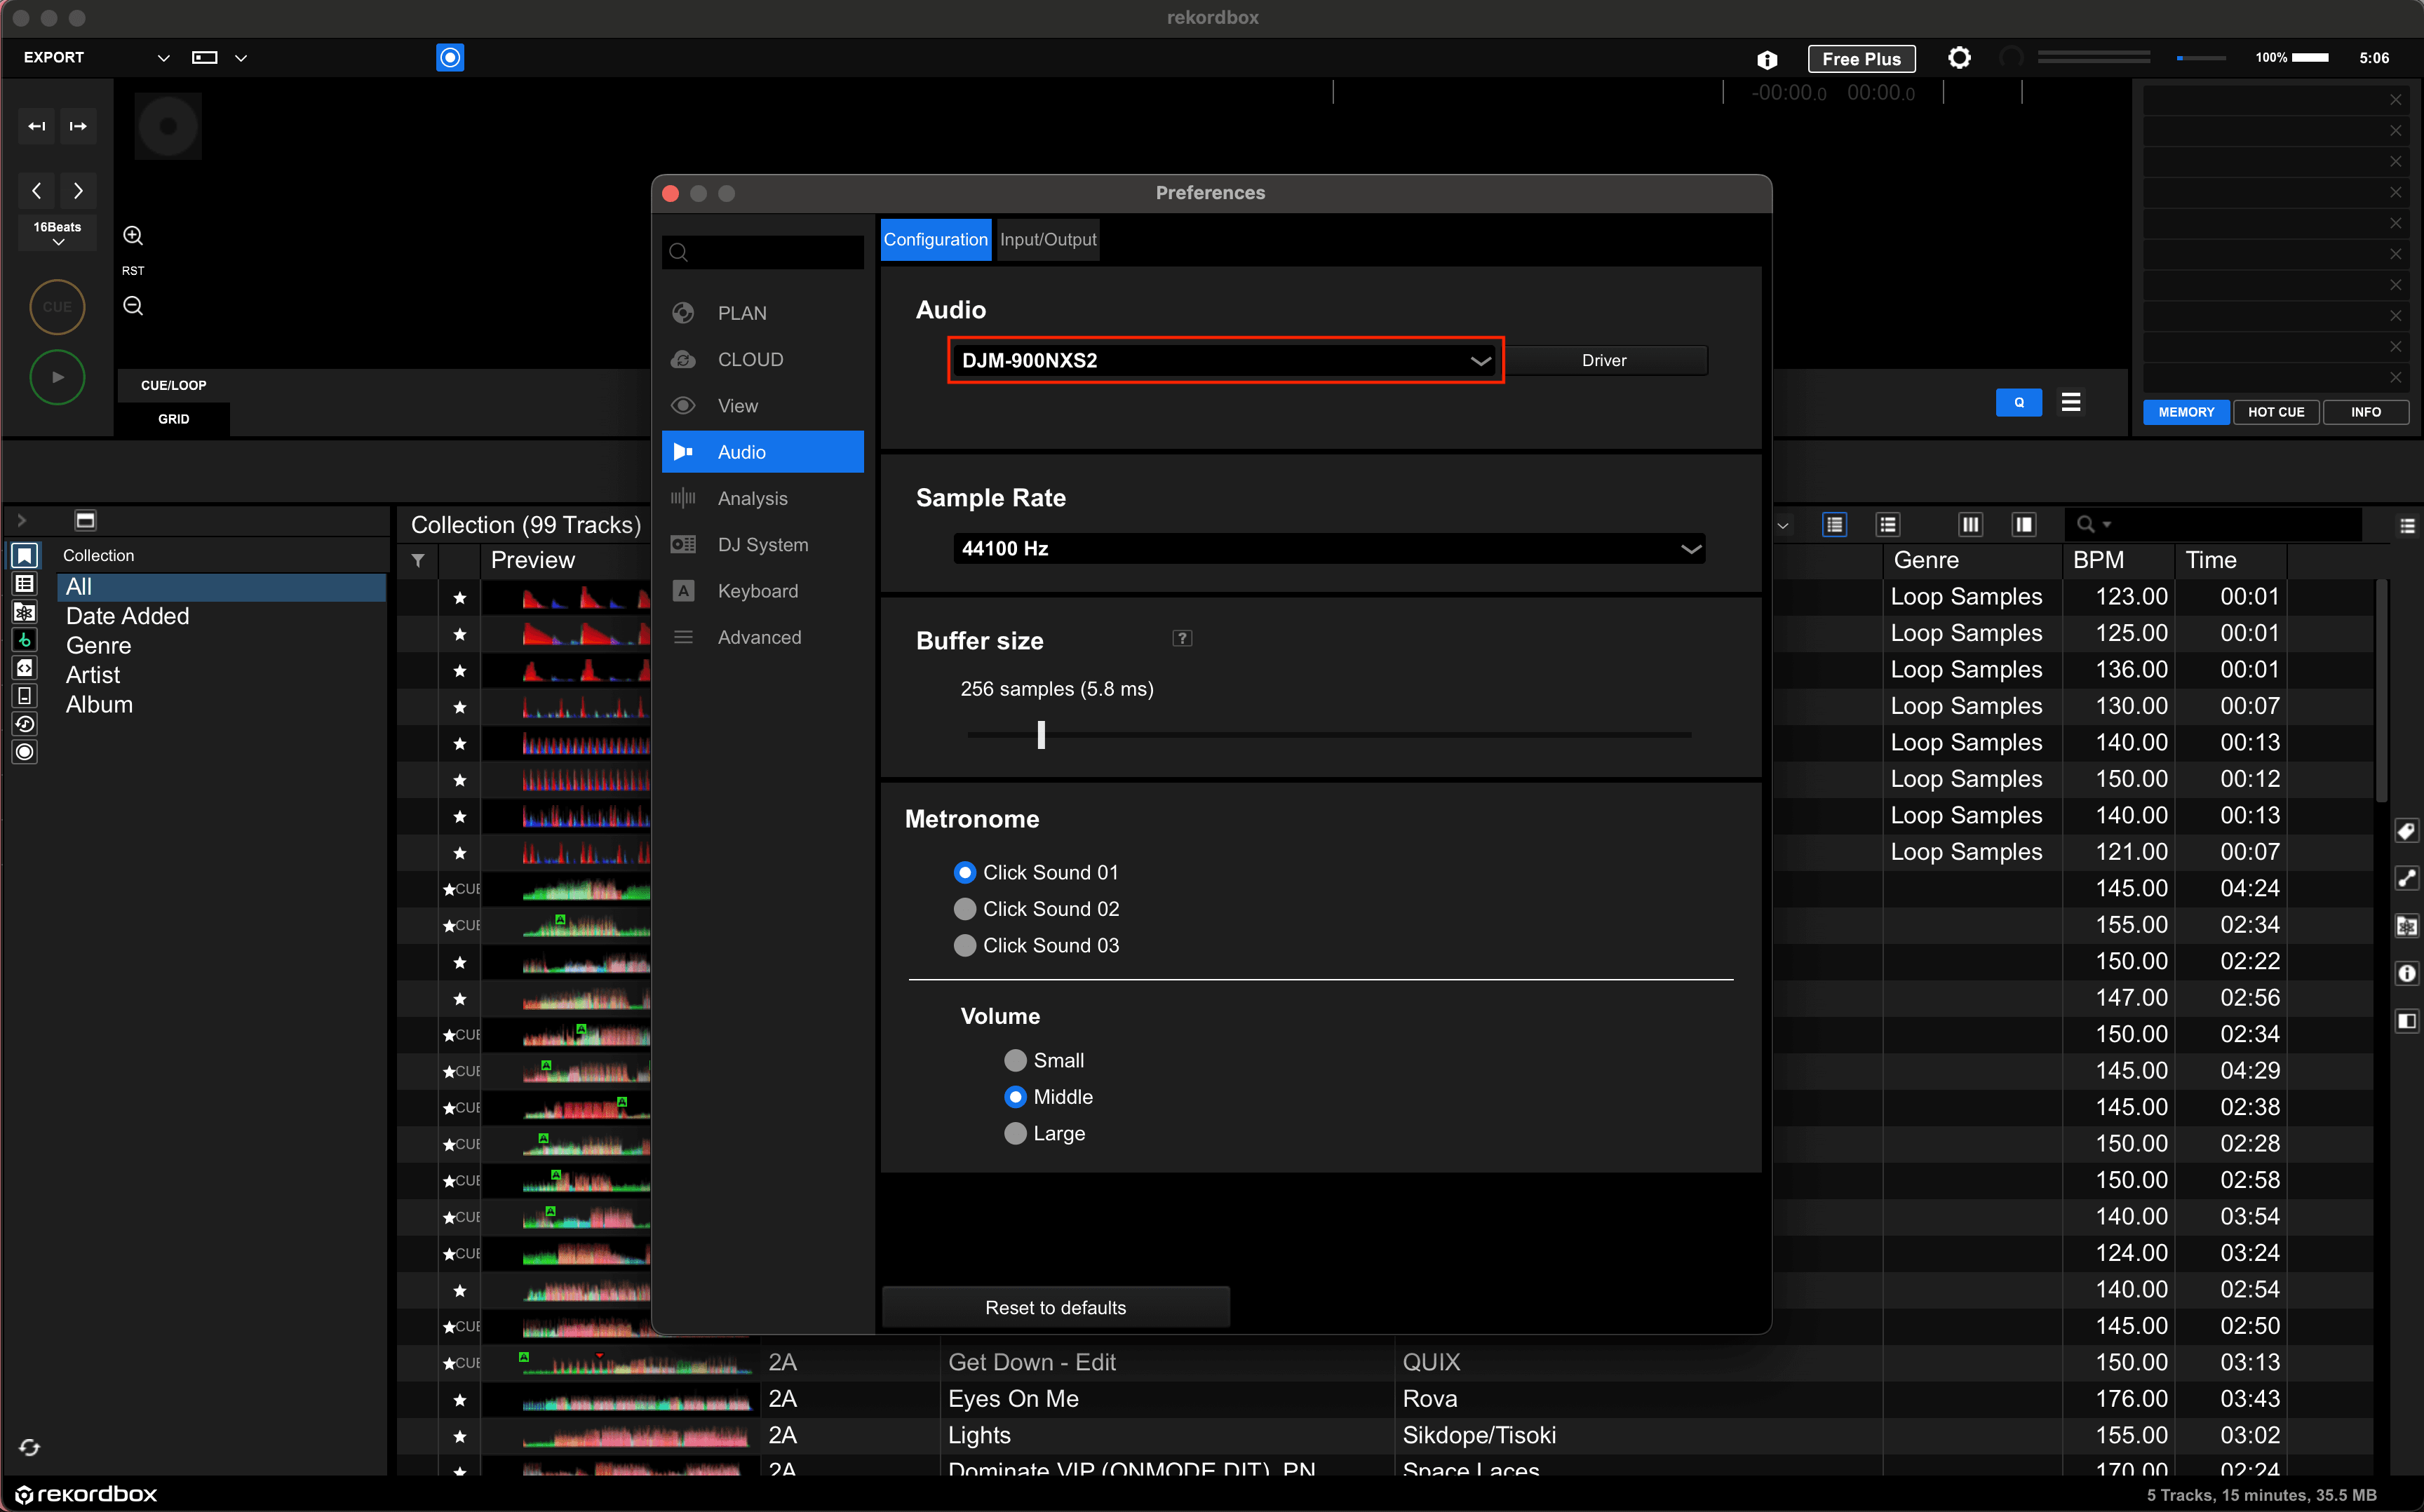Select Click Sound 03 metronome option
The width and height of the screenshot is (2424, 1512).
click(964, 945)
